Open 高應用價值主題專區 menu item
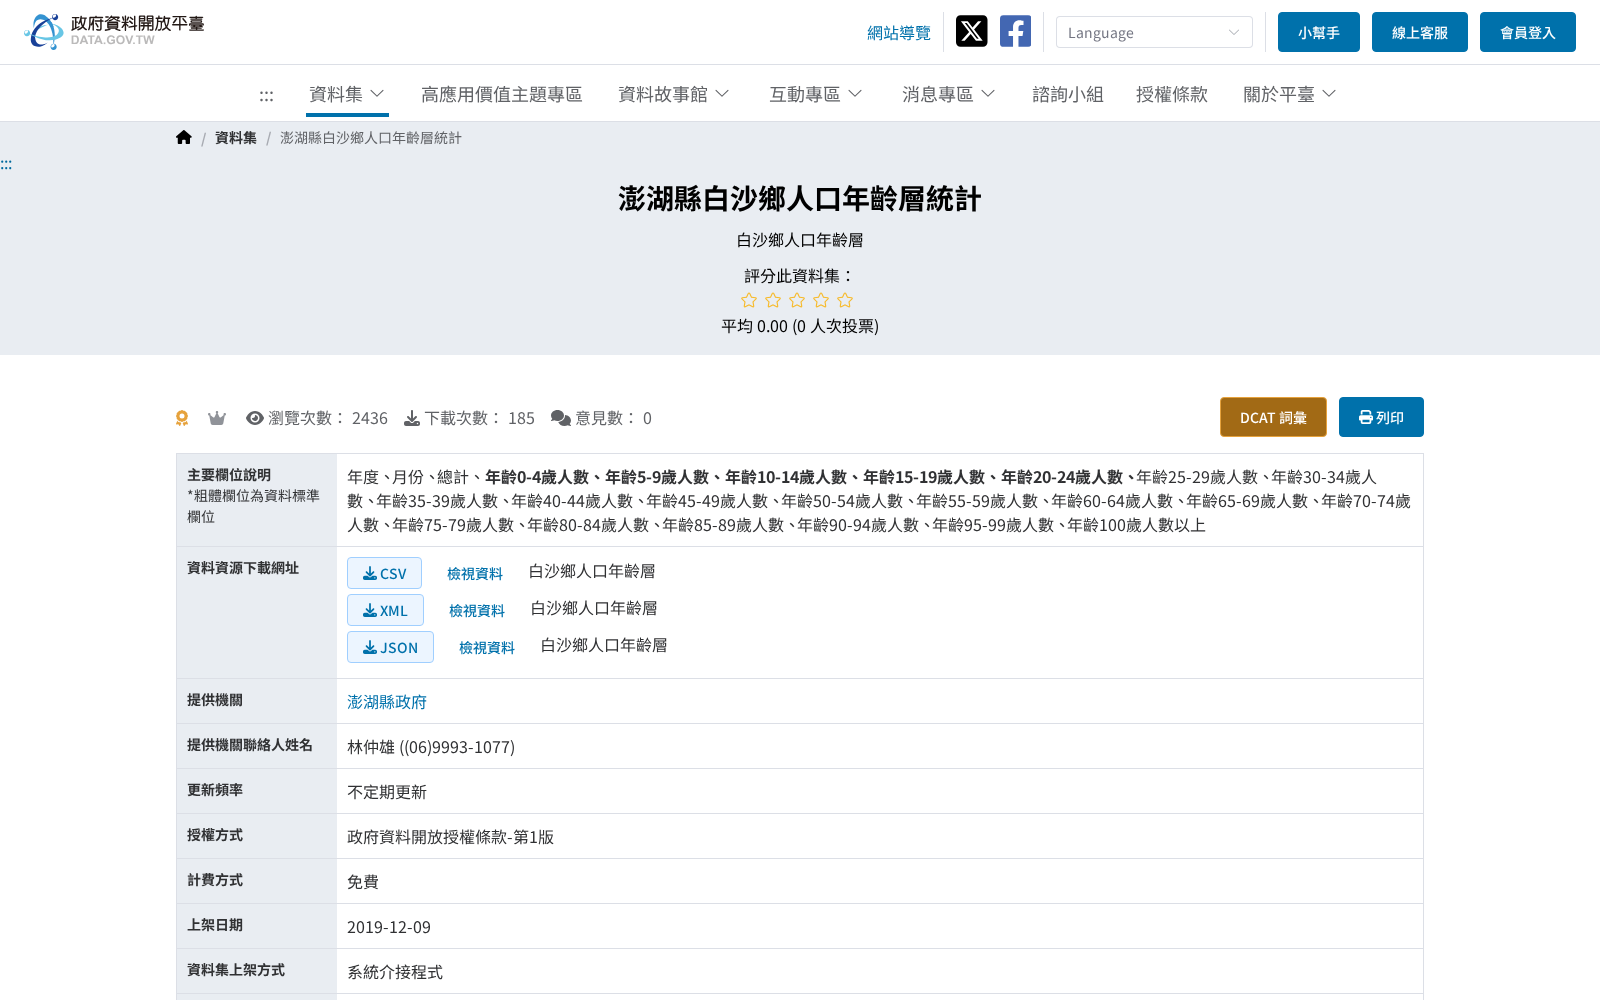Image resolution: width=1600 pixels, height=1000 pixels. (x=501, y=94)
